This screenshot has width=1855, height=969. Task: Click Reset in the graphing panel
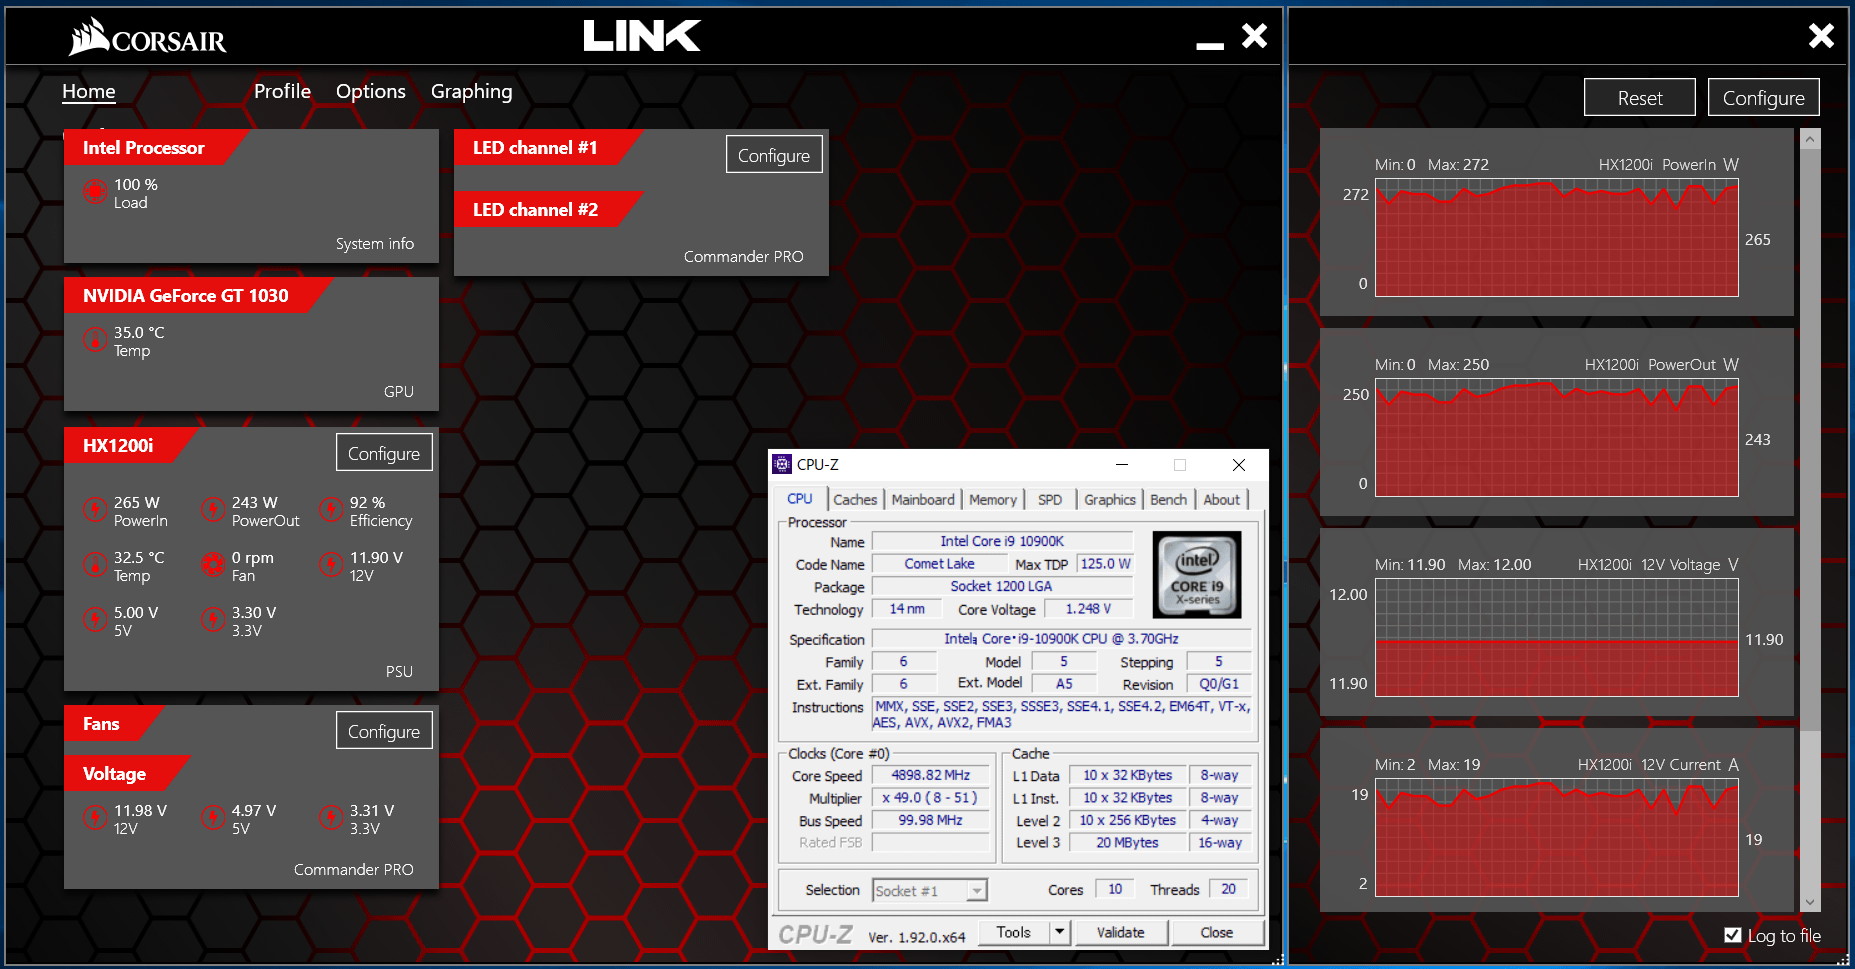pyautogui.click(x=1640, y=98)
